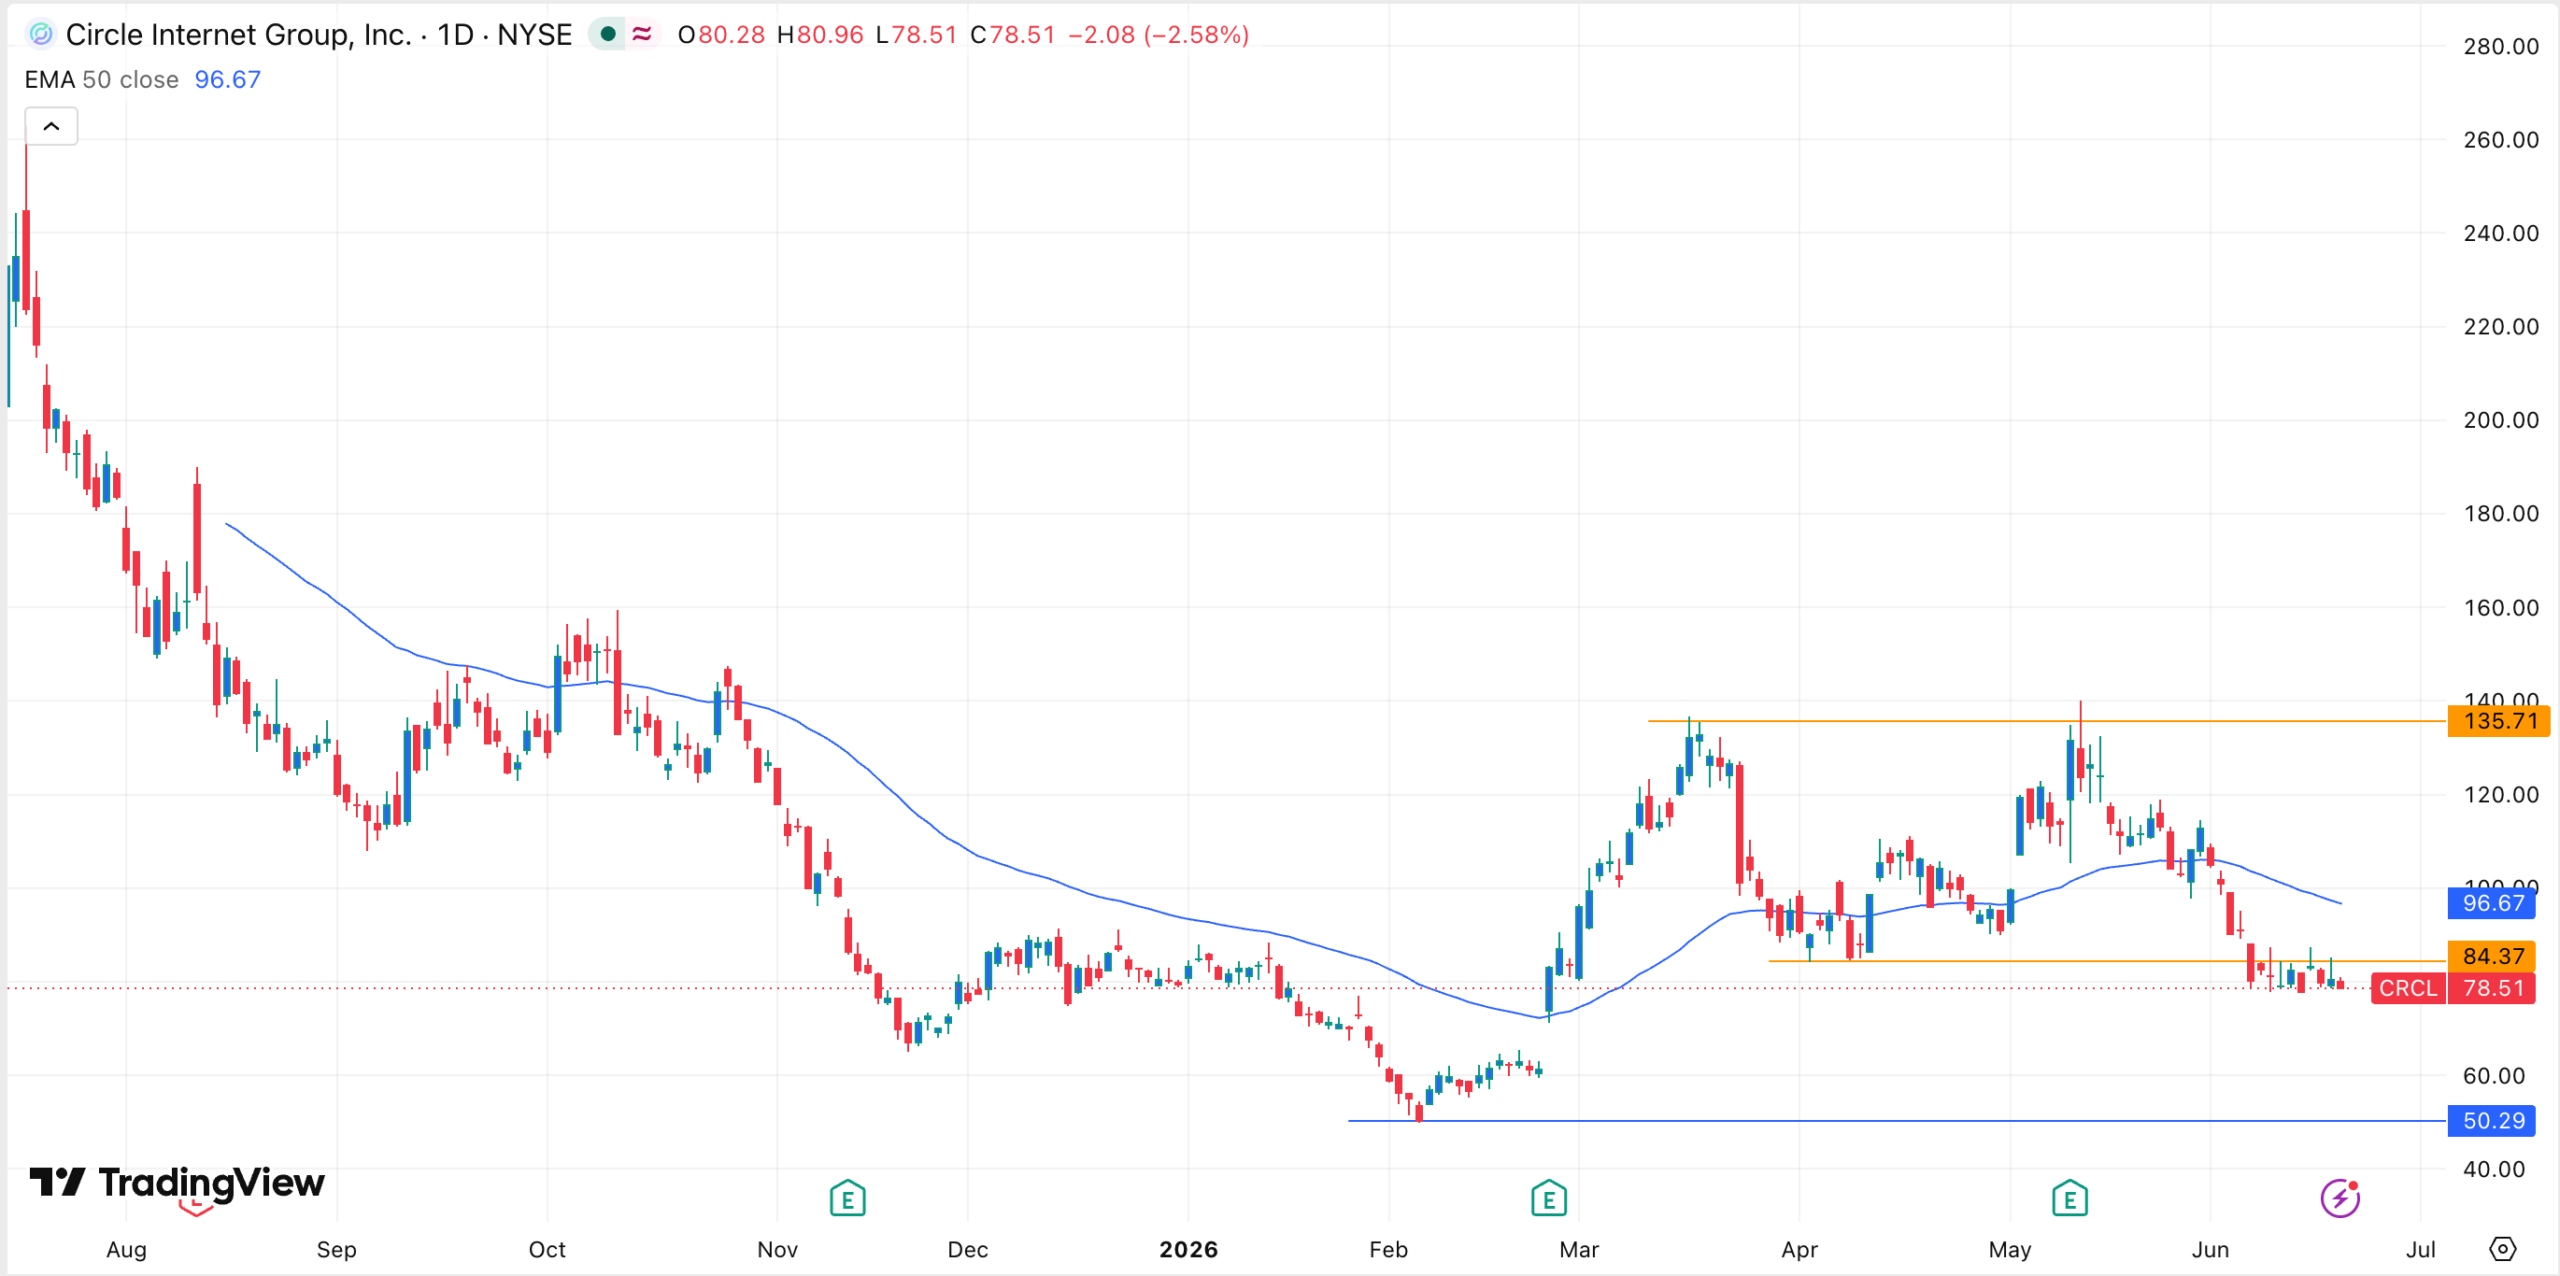Click the red 78.51 last price label
The height and width of the screenshot is (1276, 2560).
[2492, 988]
